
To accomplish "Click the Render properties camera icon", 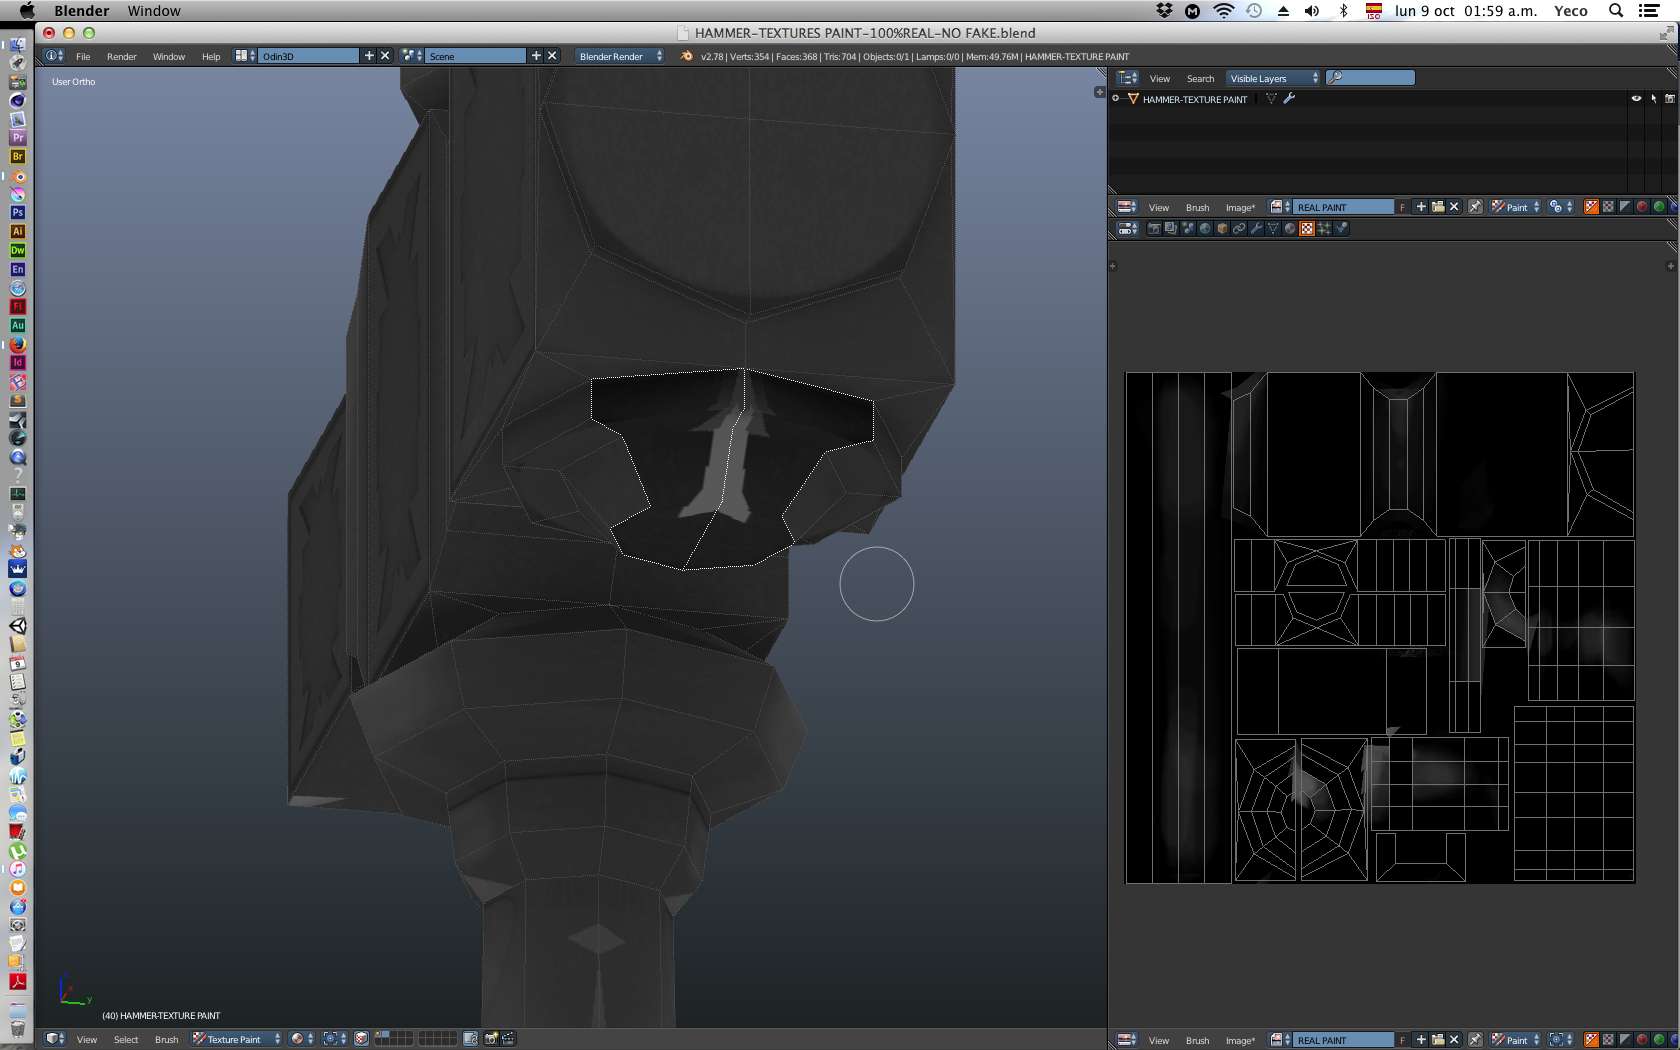I will coord(1153,229).
